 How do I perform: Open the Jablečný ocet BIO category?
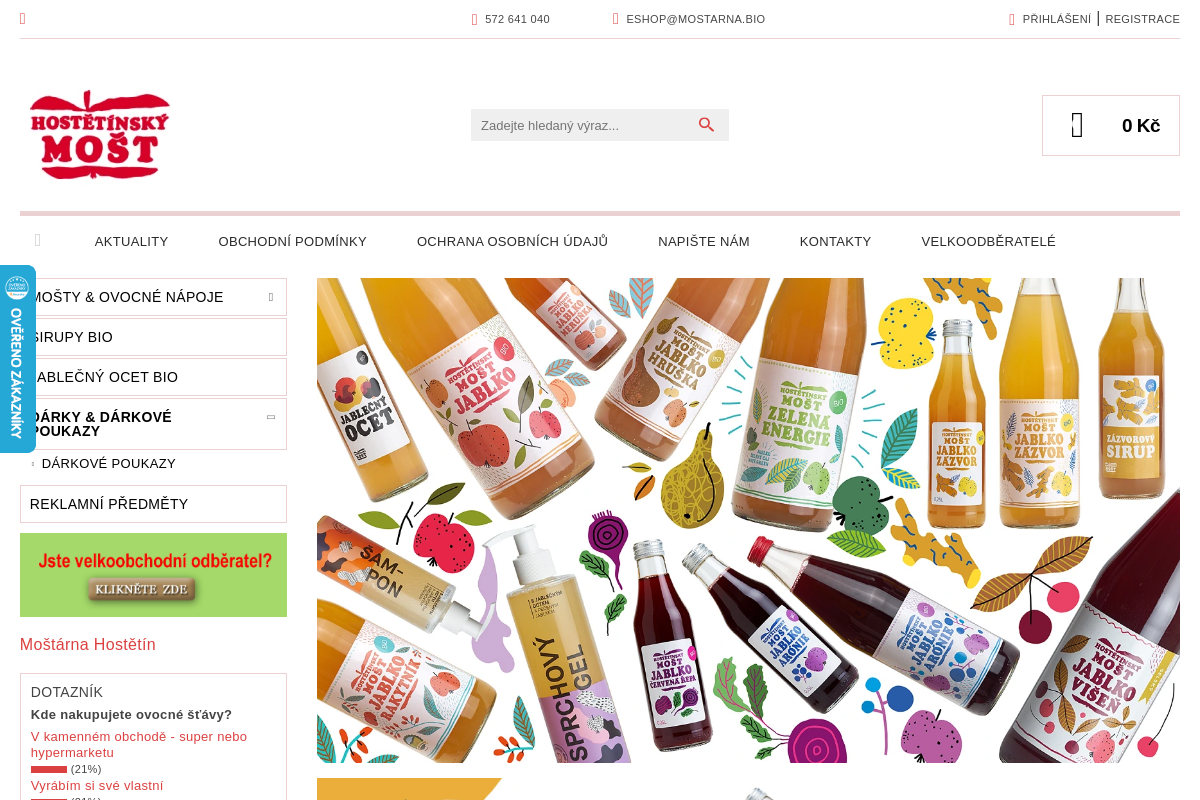(x=153, y=377)
